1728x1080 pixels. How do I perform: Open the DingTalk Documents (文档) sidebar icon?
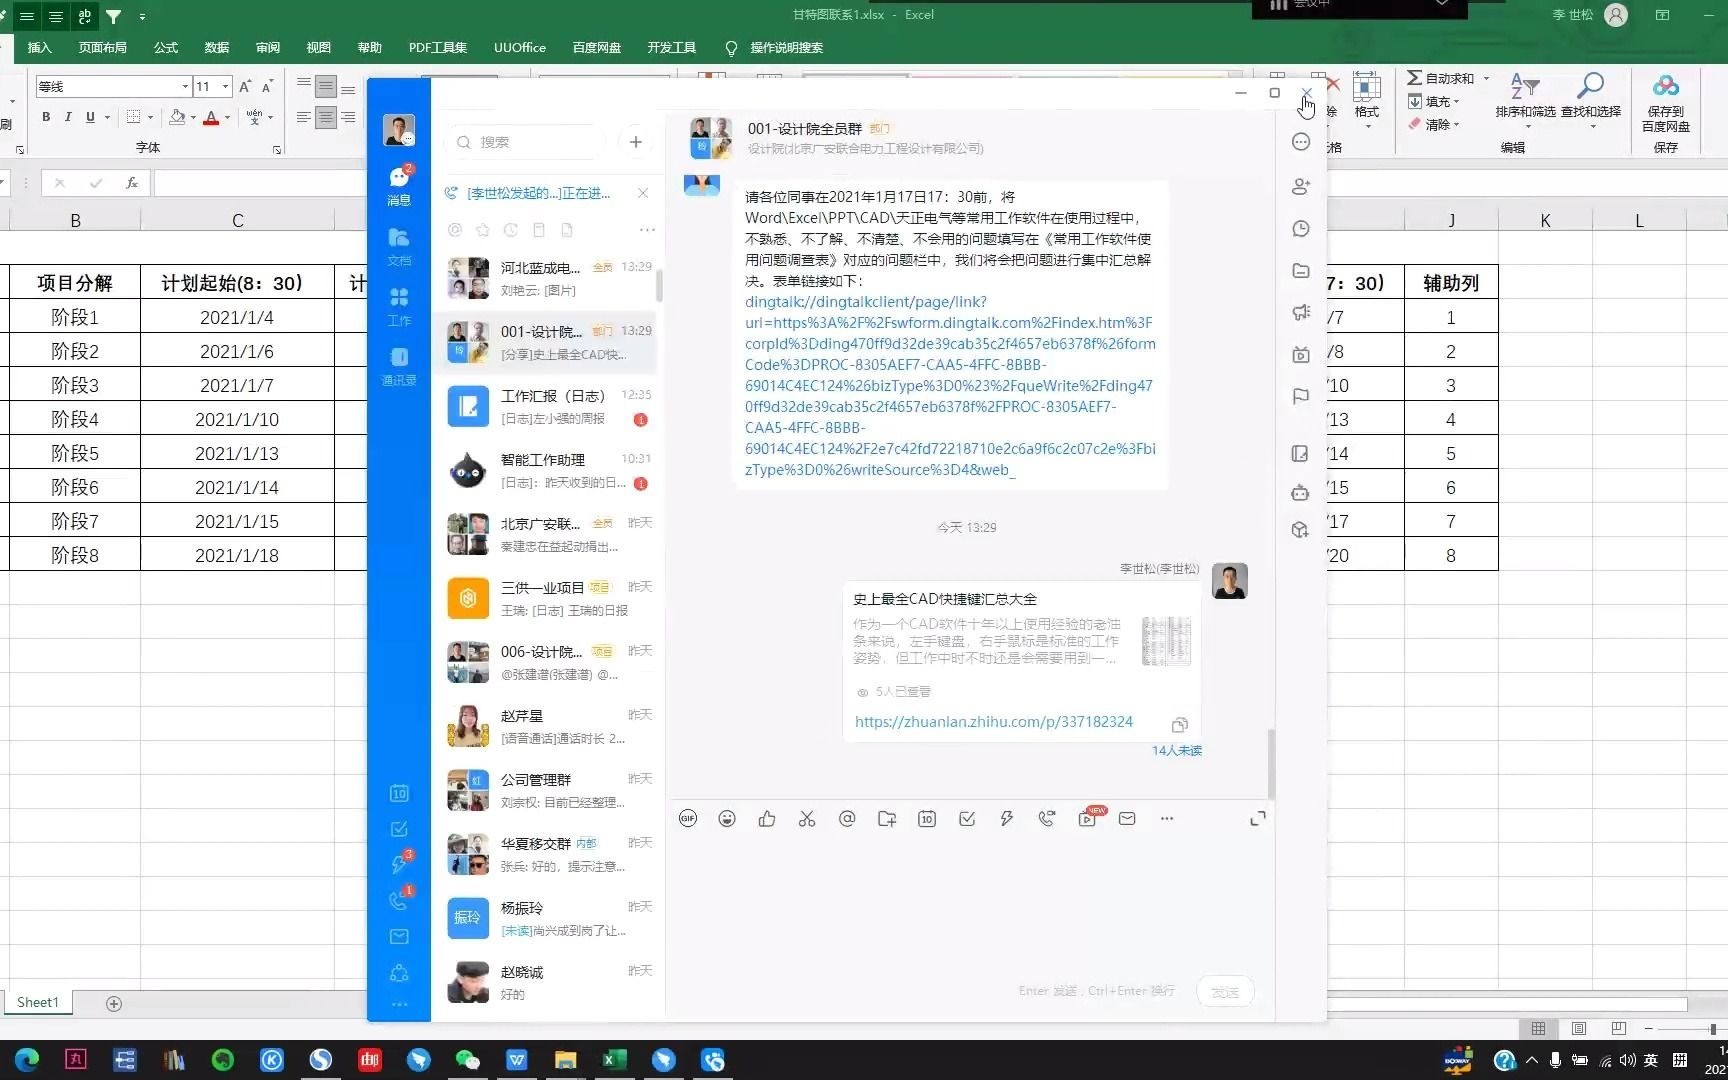(x=399, y=246)
